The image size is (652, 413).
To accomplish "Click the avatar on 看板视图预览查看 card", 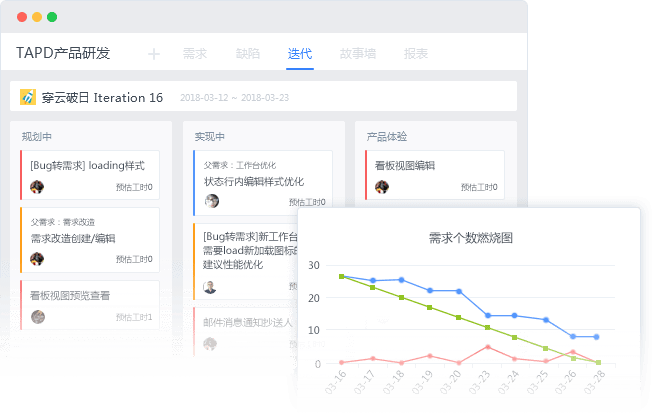I will (38, 317).
